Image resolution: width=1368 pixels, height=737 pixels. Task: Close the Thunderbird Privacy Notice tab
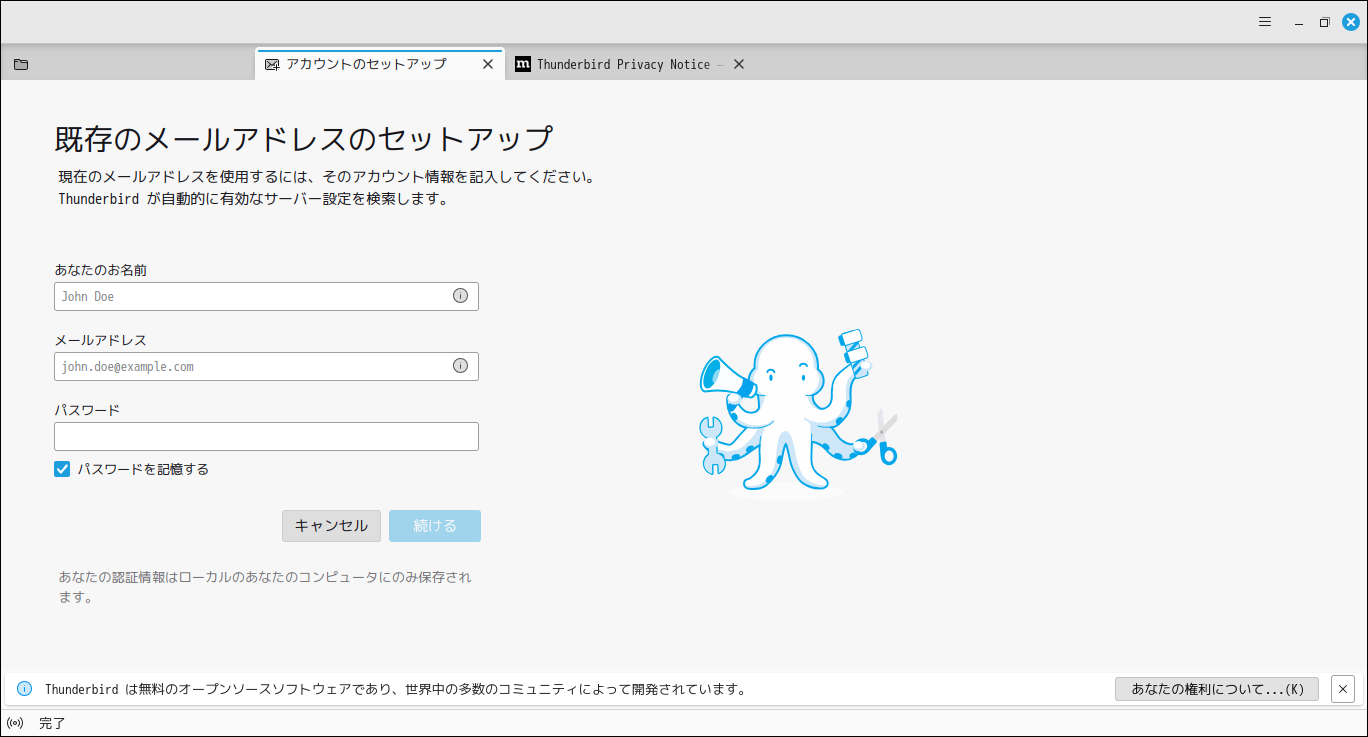point(738,64)
